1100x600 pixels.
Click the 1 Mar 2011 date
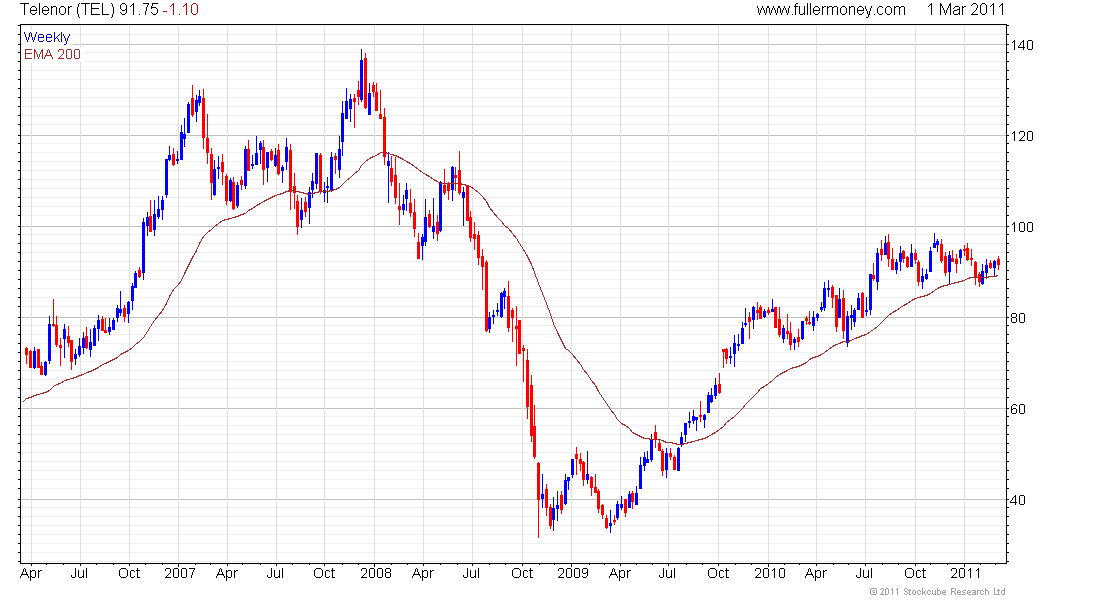(x=965, y=10)
